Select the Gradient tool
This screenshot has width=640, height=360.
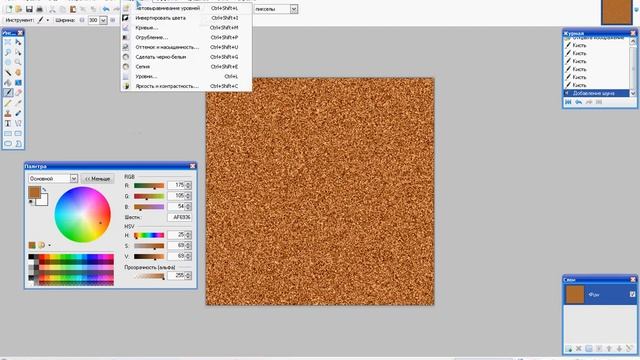(18, 83)
